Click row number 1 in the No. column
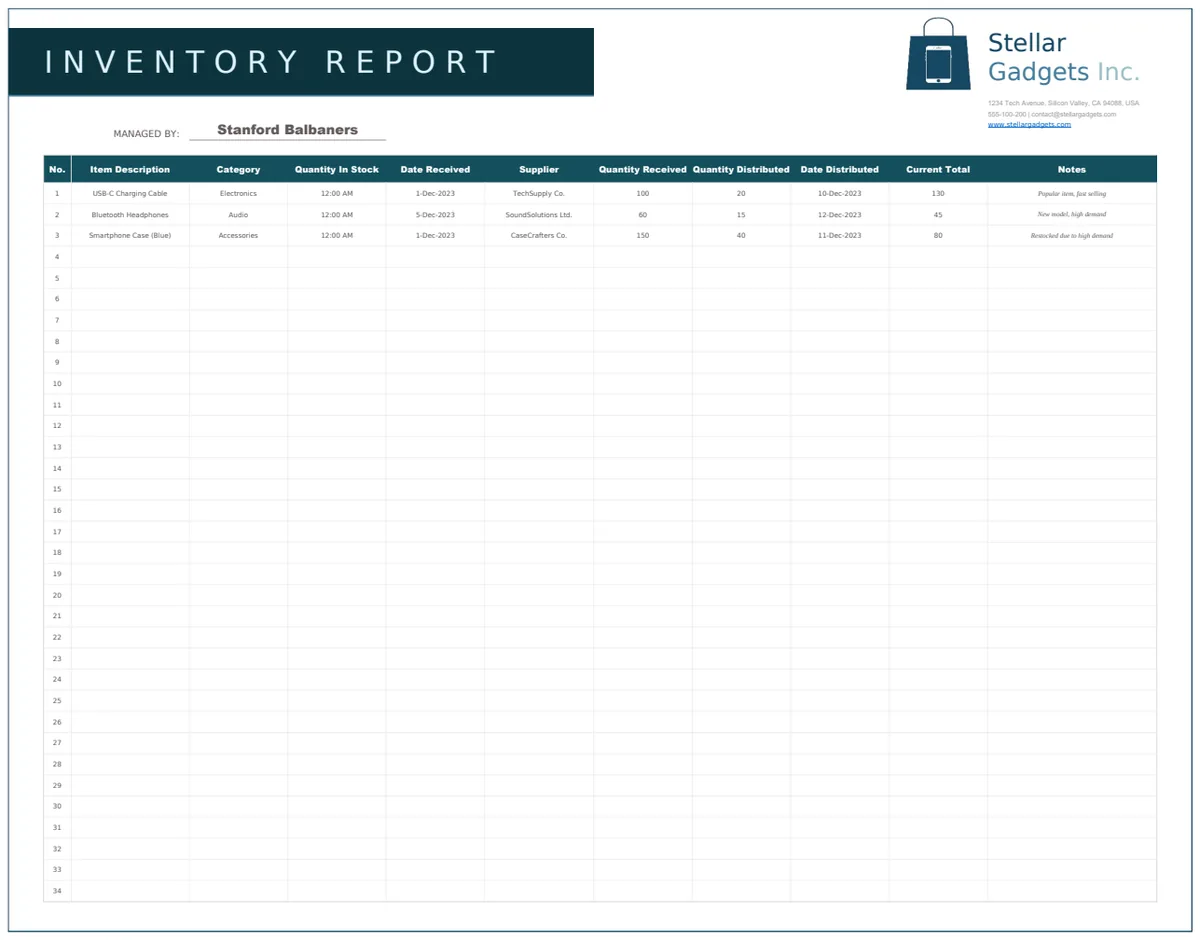This screenshot has height=940, width=1200. click(x=57, y=194)
